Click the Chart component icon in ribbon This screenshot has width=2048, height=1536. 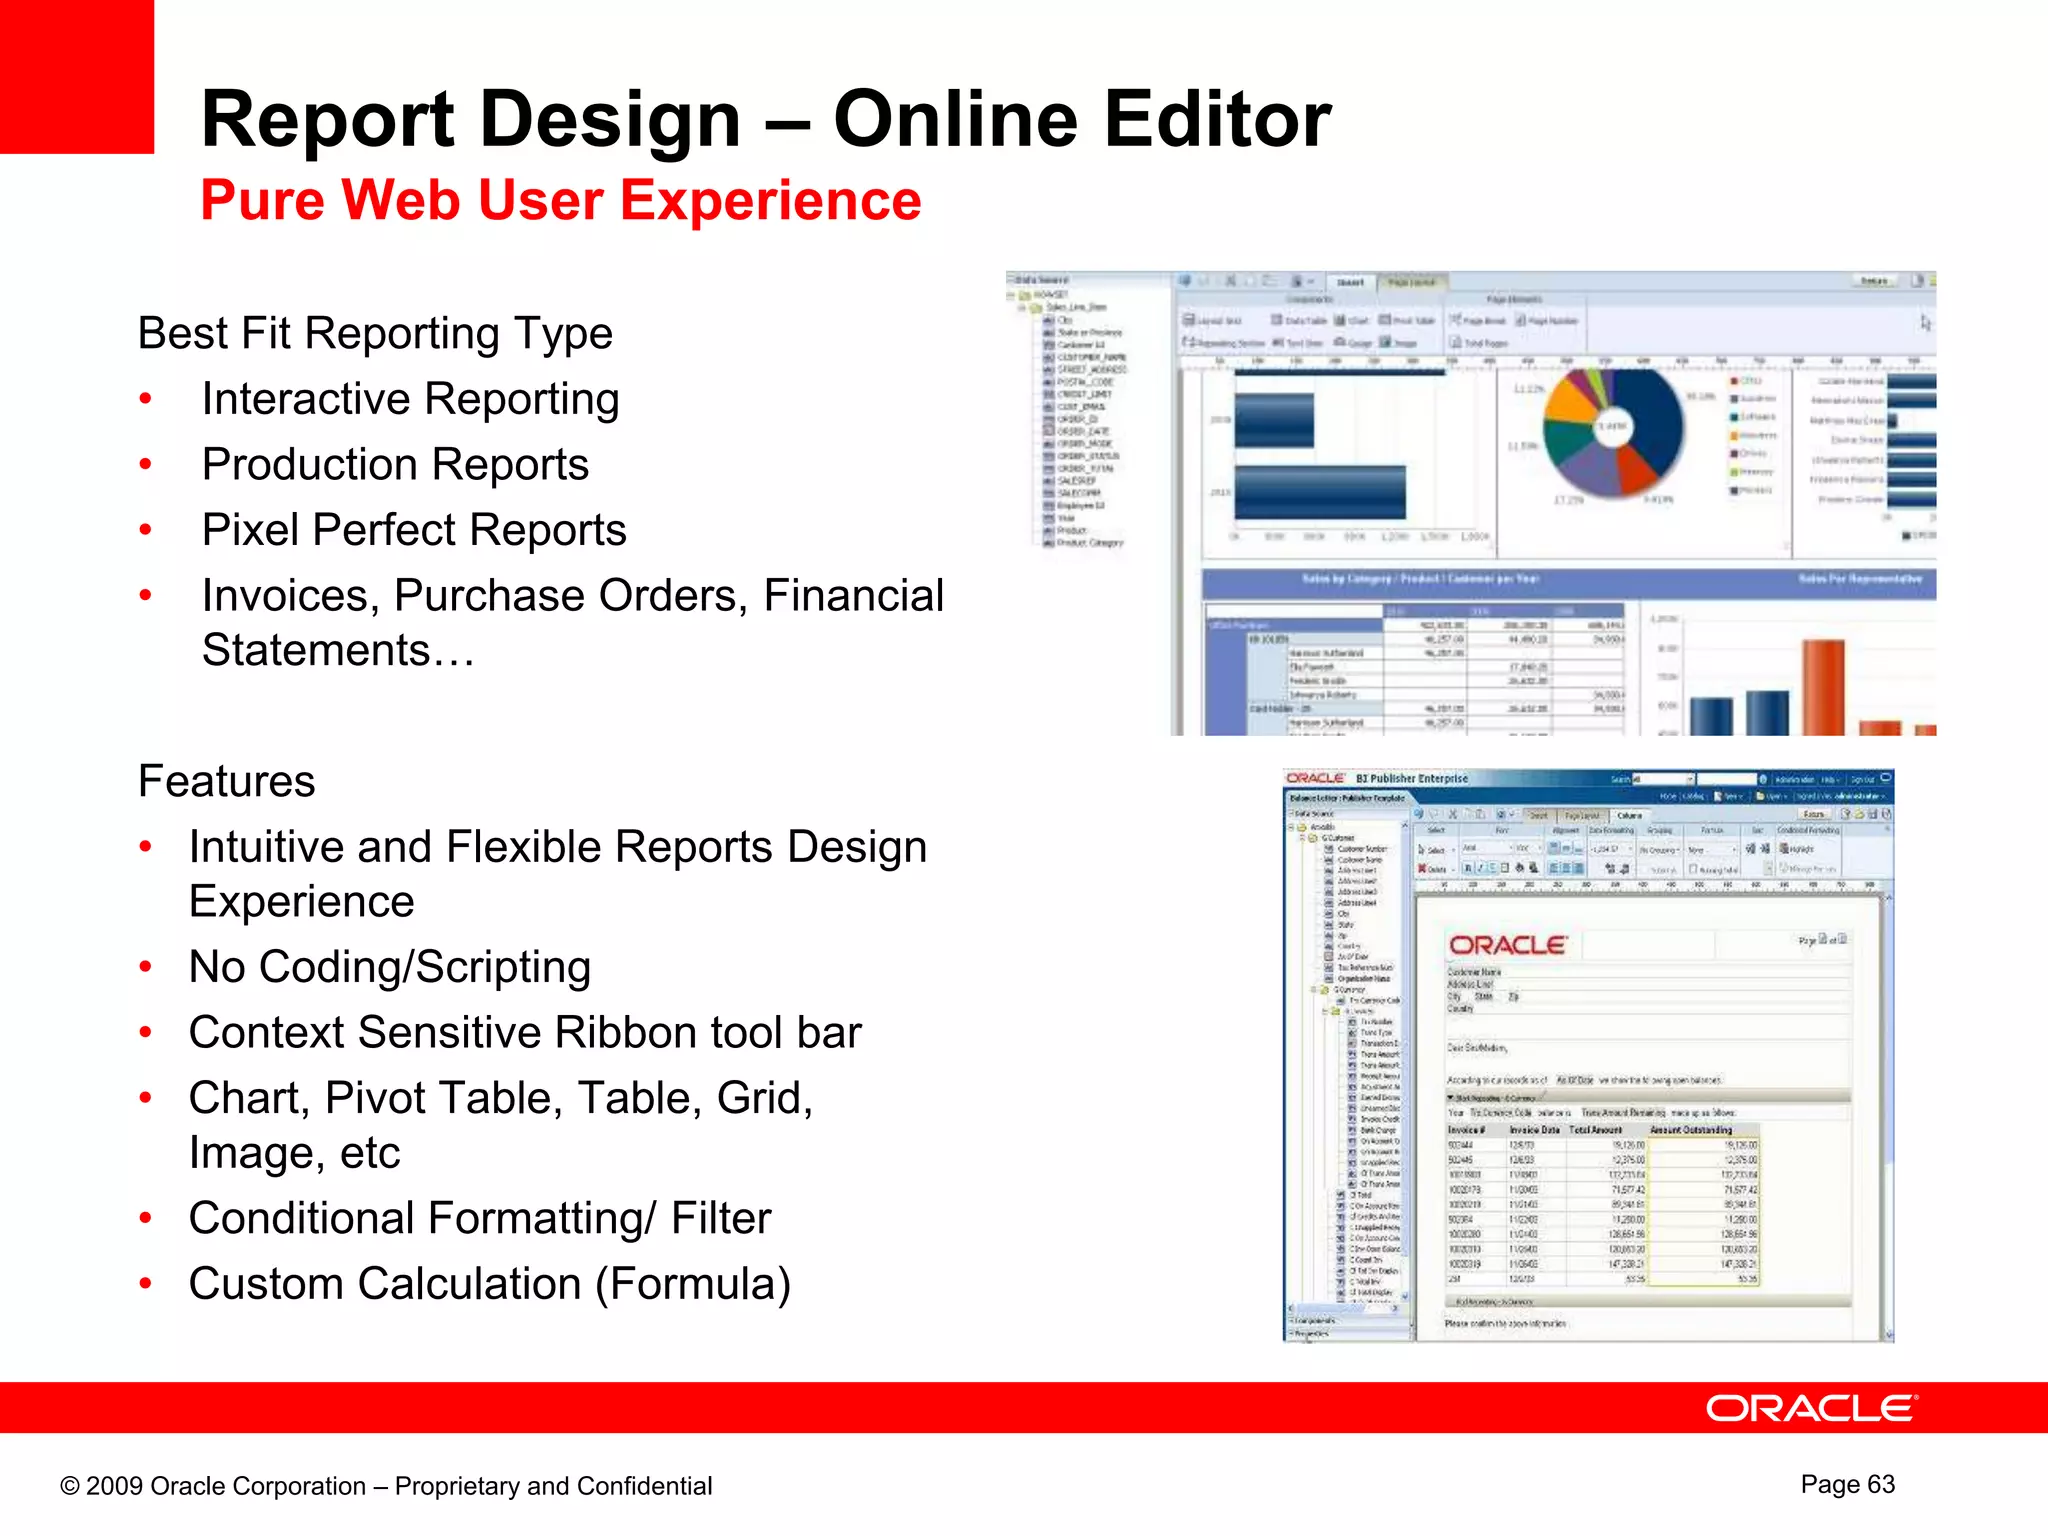point(1340,321)
